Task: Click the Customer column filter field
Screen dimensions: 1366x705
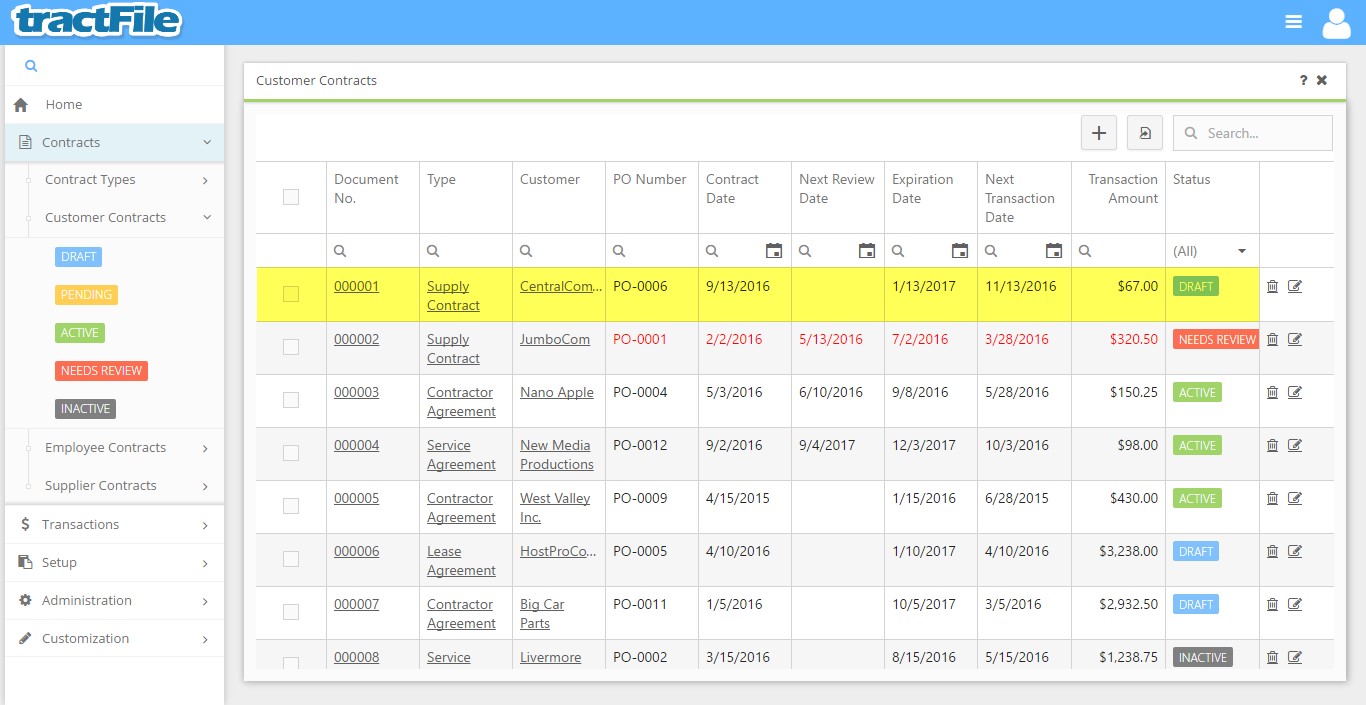Action: 559,251
